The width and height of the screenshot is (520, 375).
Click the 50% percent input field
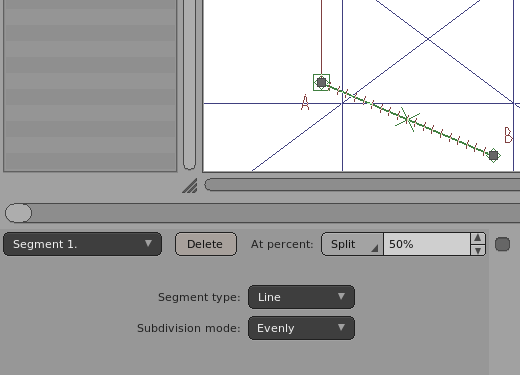pos(427,244)
